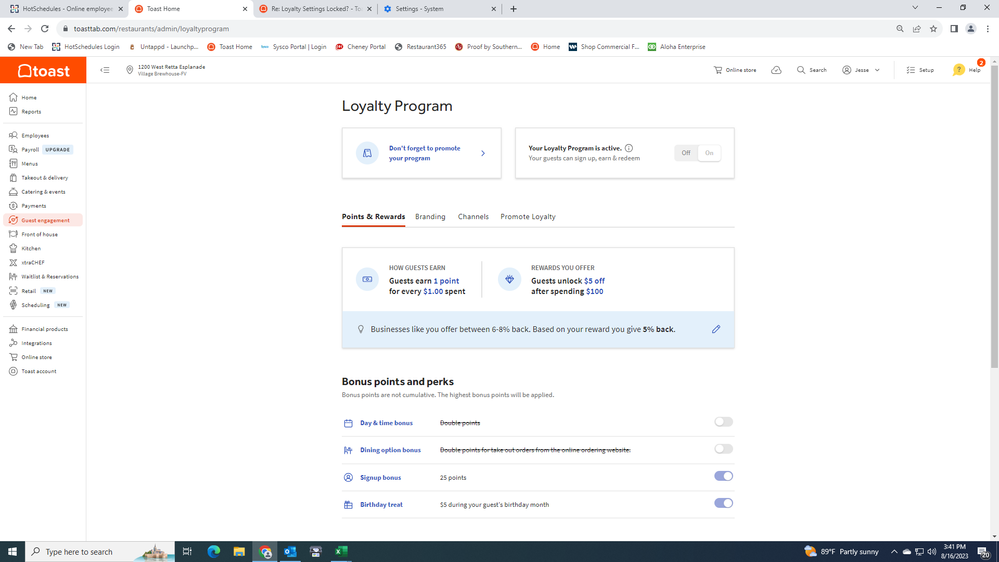This screenshot has height=562, width=999.
Task: Click the info icon beside Loyalty Program active
Action: click(x=629, y=148)
